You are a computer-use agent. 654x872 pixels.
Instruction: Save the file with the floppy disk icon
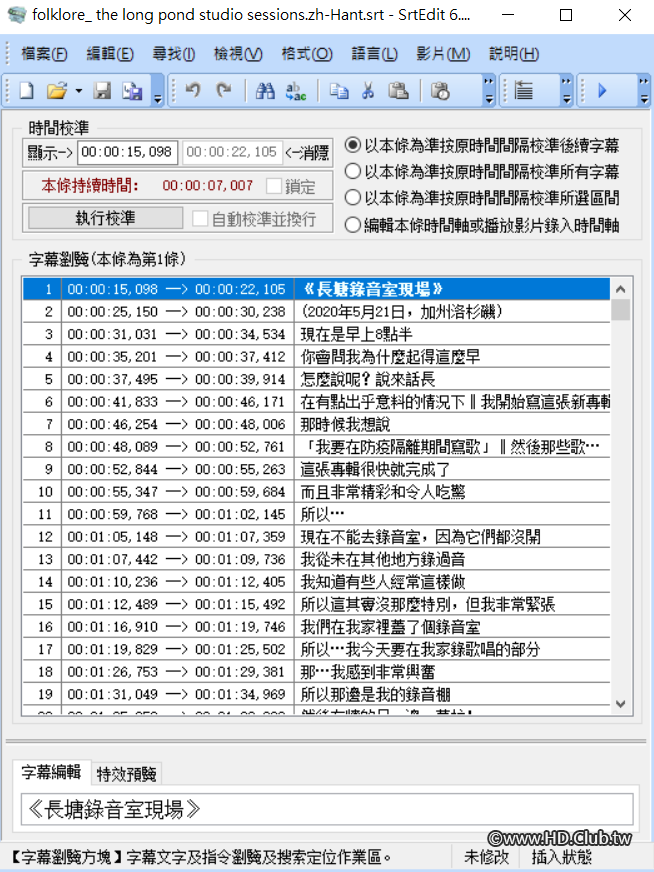[102, 90]
